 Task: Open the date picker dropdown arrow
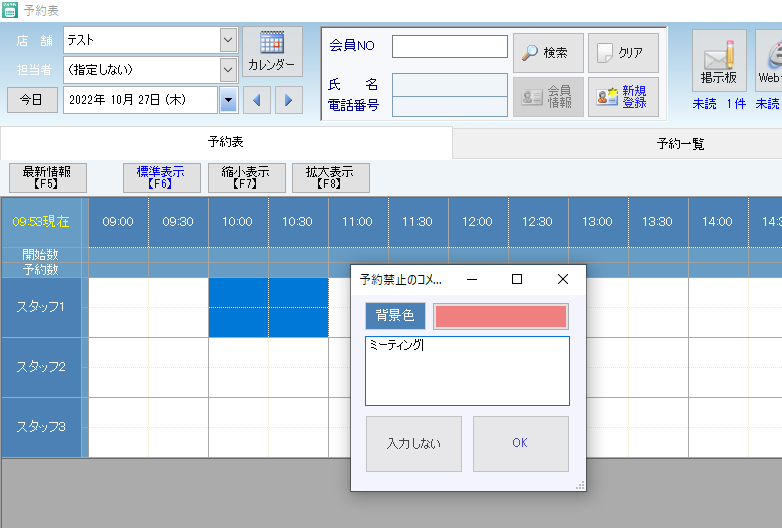pyautogui.click(x=228, y=100)
